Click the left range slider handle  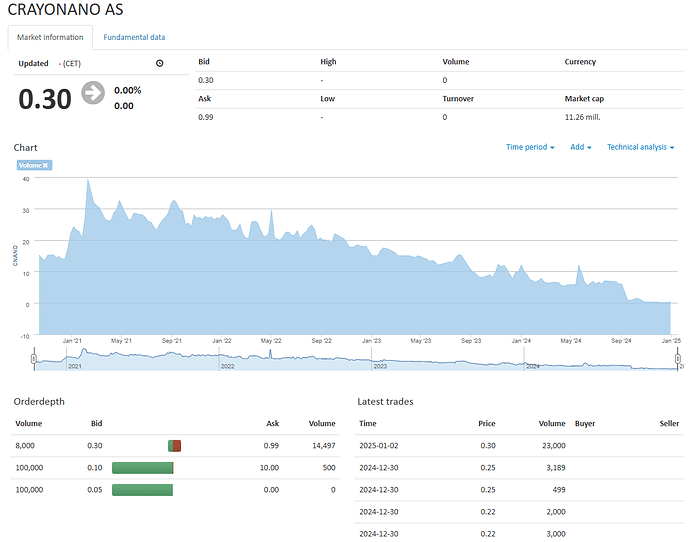point(34,359)
